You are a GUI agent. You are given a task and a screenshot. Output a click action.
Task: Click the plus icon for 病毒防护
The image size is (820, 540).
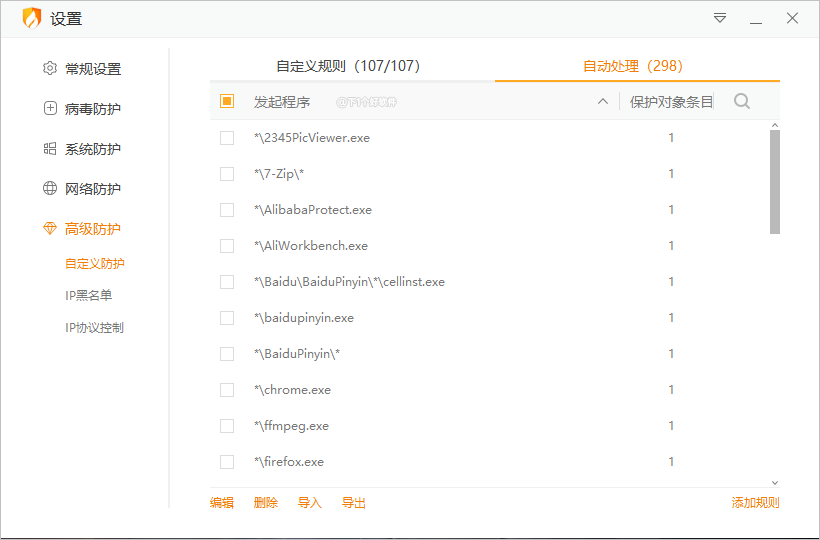(50, 108)
